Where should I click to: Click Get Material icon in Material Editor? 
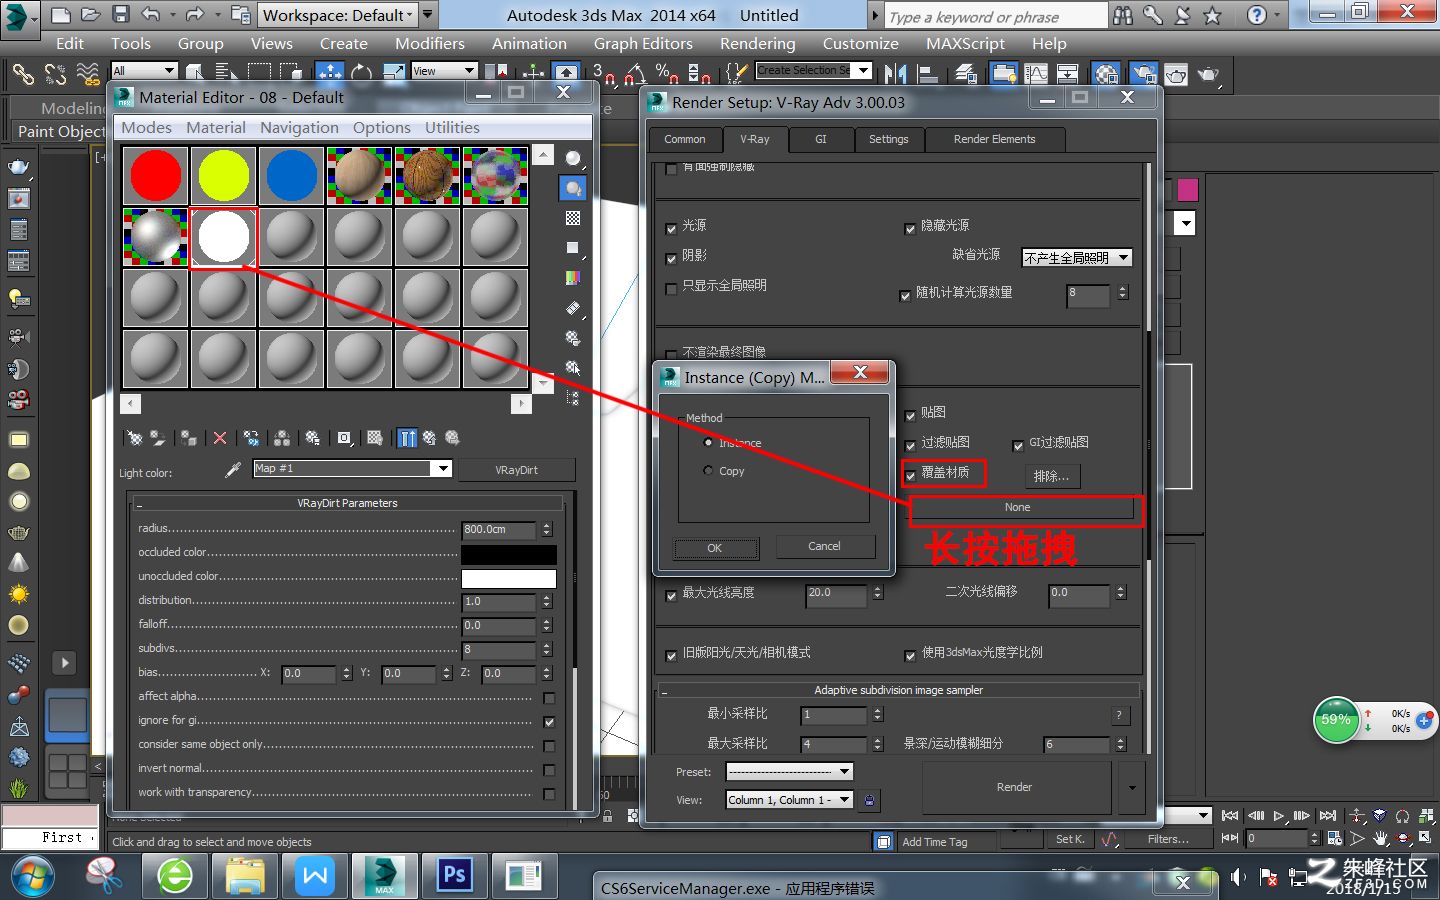[134, 438]
